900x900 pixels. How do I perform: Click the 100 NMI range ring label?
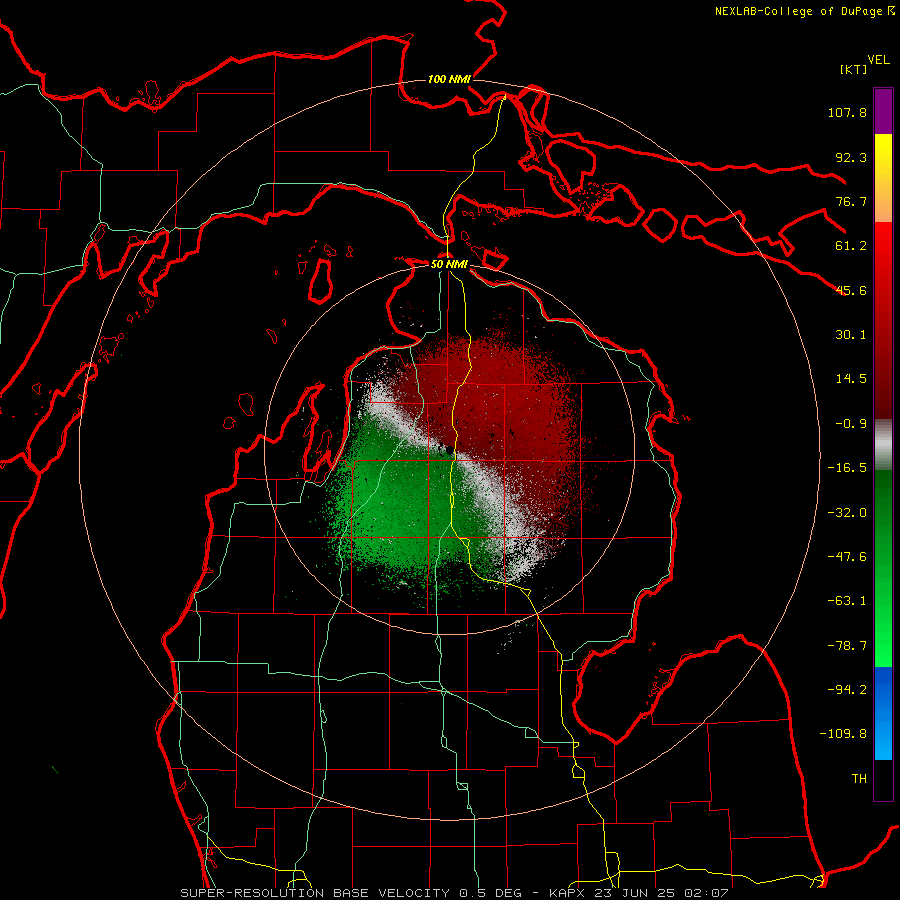tap(449, 79)
